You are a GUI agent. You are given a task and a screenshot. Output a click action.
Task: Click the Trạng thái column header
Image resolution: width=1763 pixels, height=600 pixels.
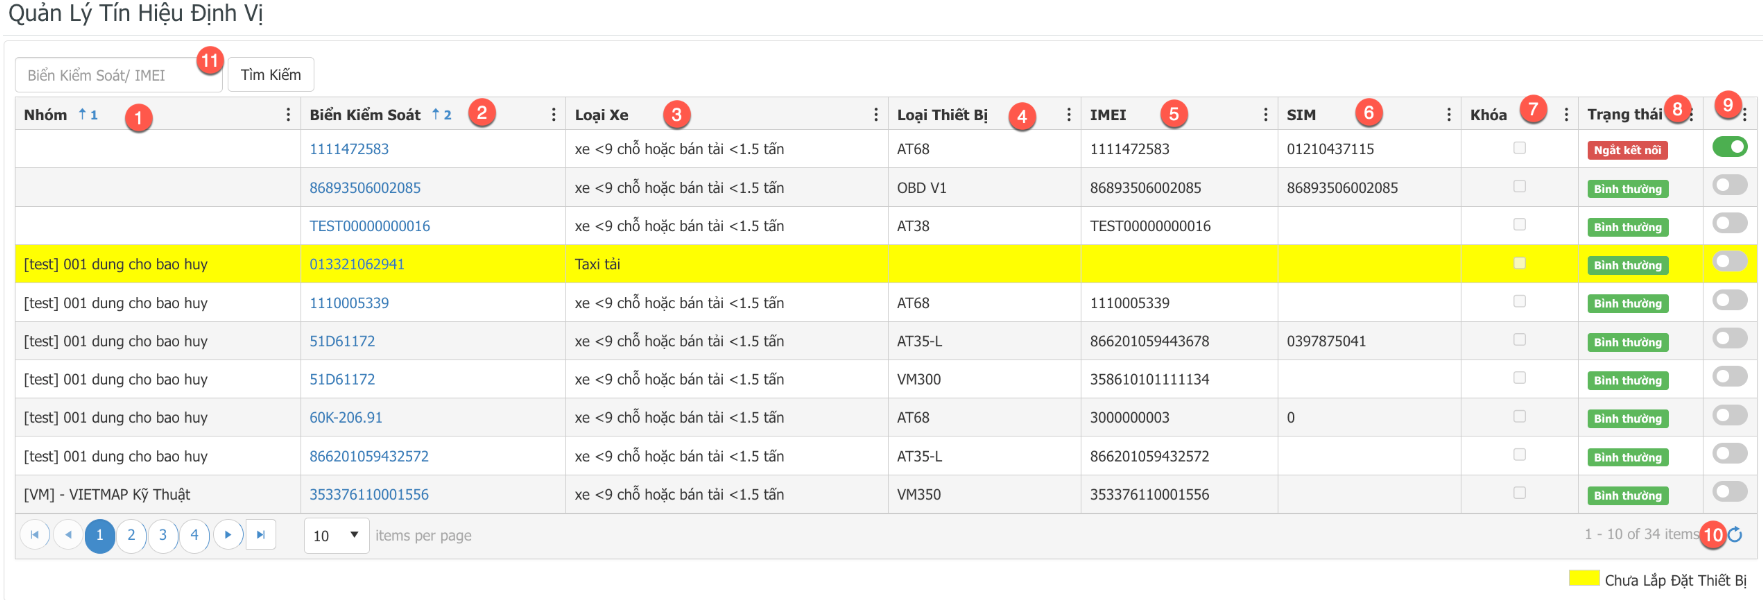coord(1625,115)
